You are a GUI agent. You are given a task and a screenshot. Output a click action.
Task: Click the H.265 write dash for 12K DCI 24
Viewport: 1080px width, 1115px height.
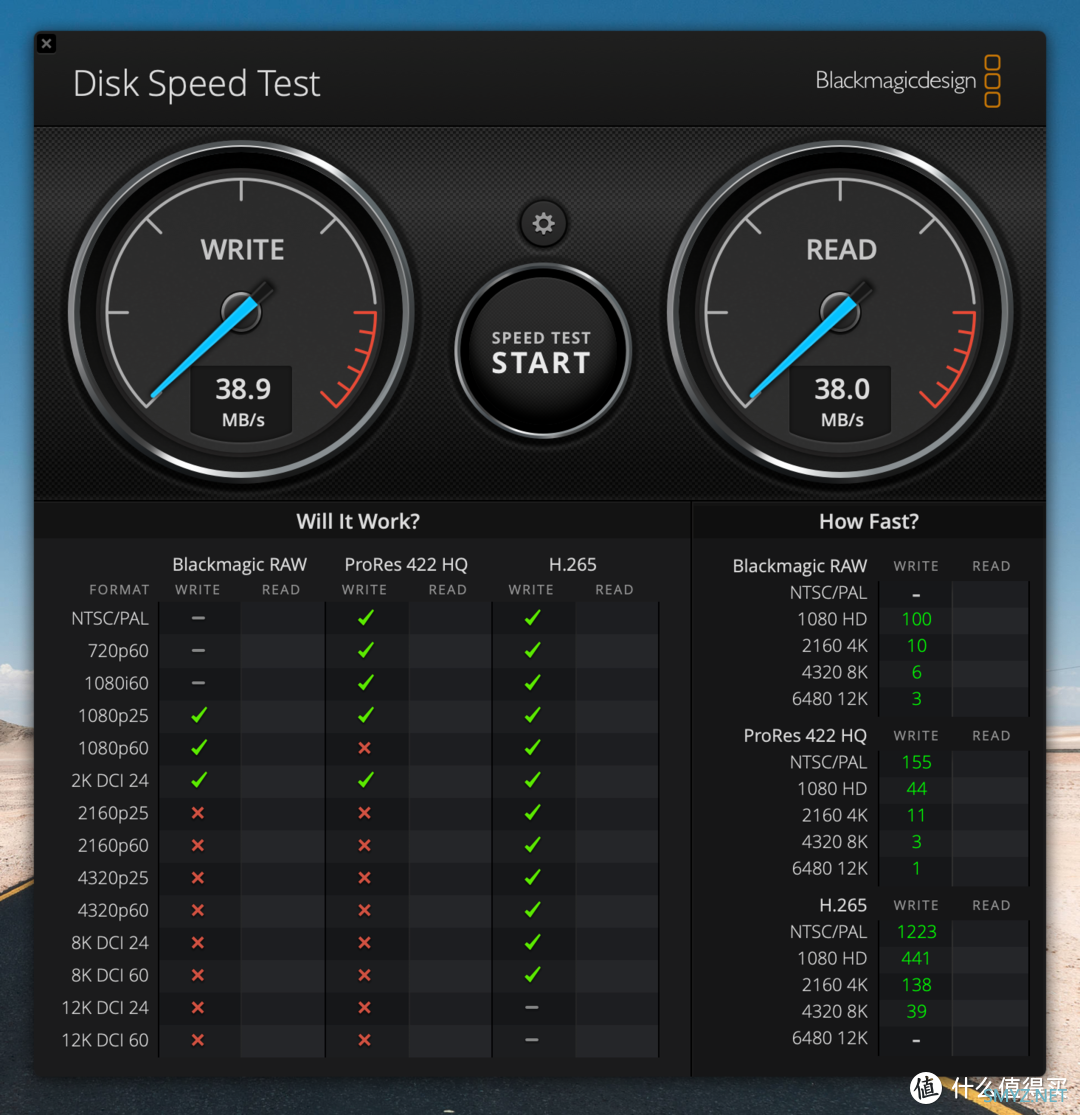[531, 1007]
